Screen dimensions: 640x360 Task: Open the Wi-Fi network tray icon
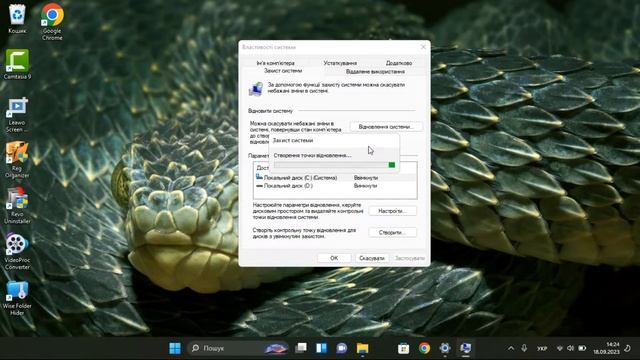[560, 348]
